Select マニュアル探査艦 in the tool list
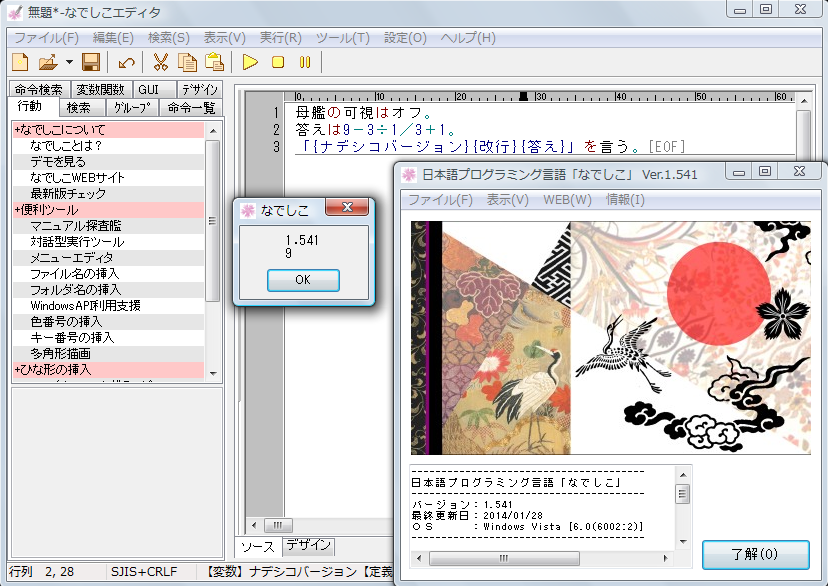Screen dimensions: 828x586 (x=74, y=226)
